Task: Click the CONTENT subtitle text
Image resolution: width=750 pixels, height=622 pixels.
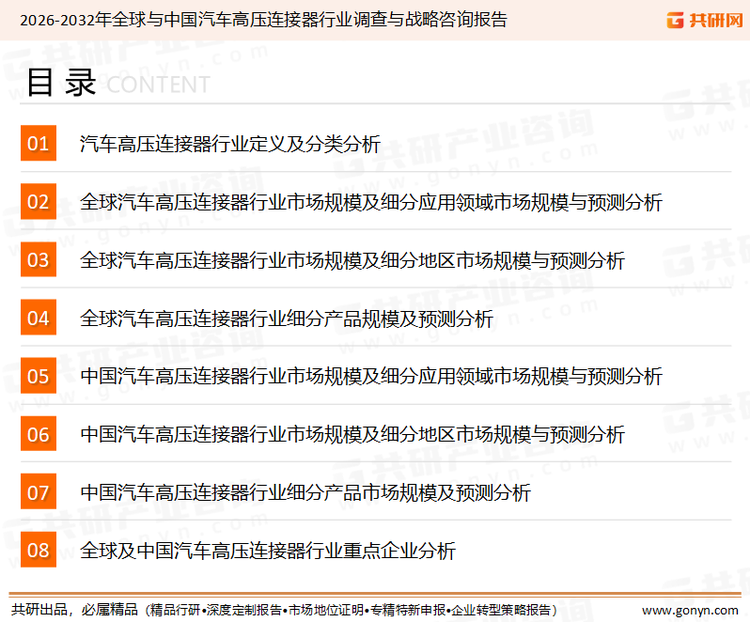Action: [x=158, y=85]
